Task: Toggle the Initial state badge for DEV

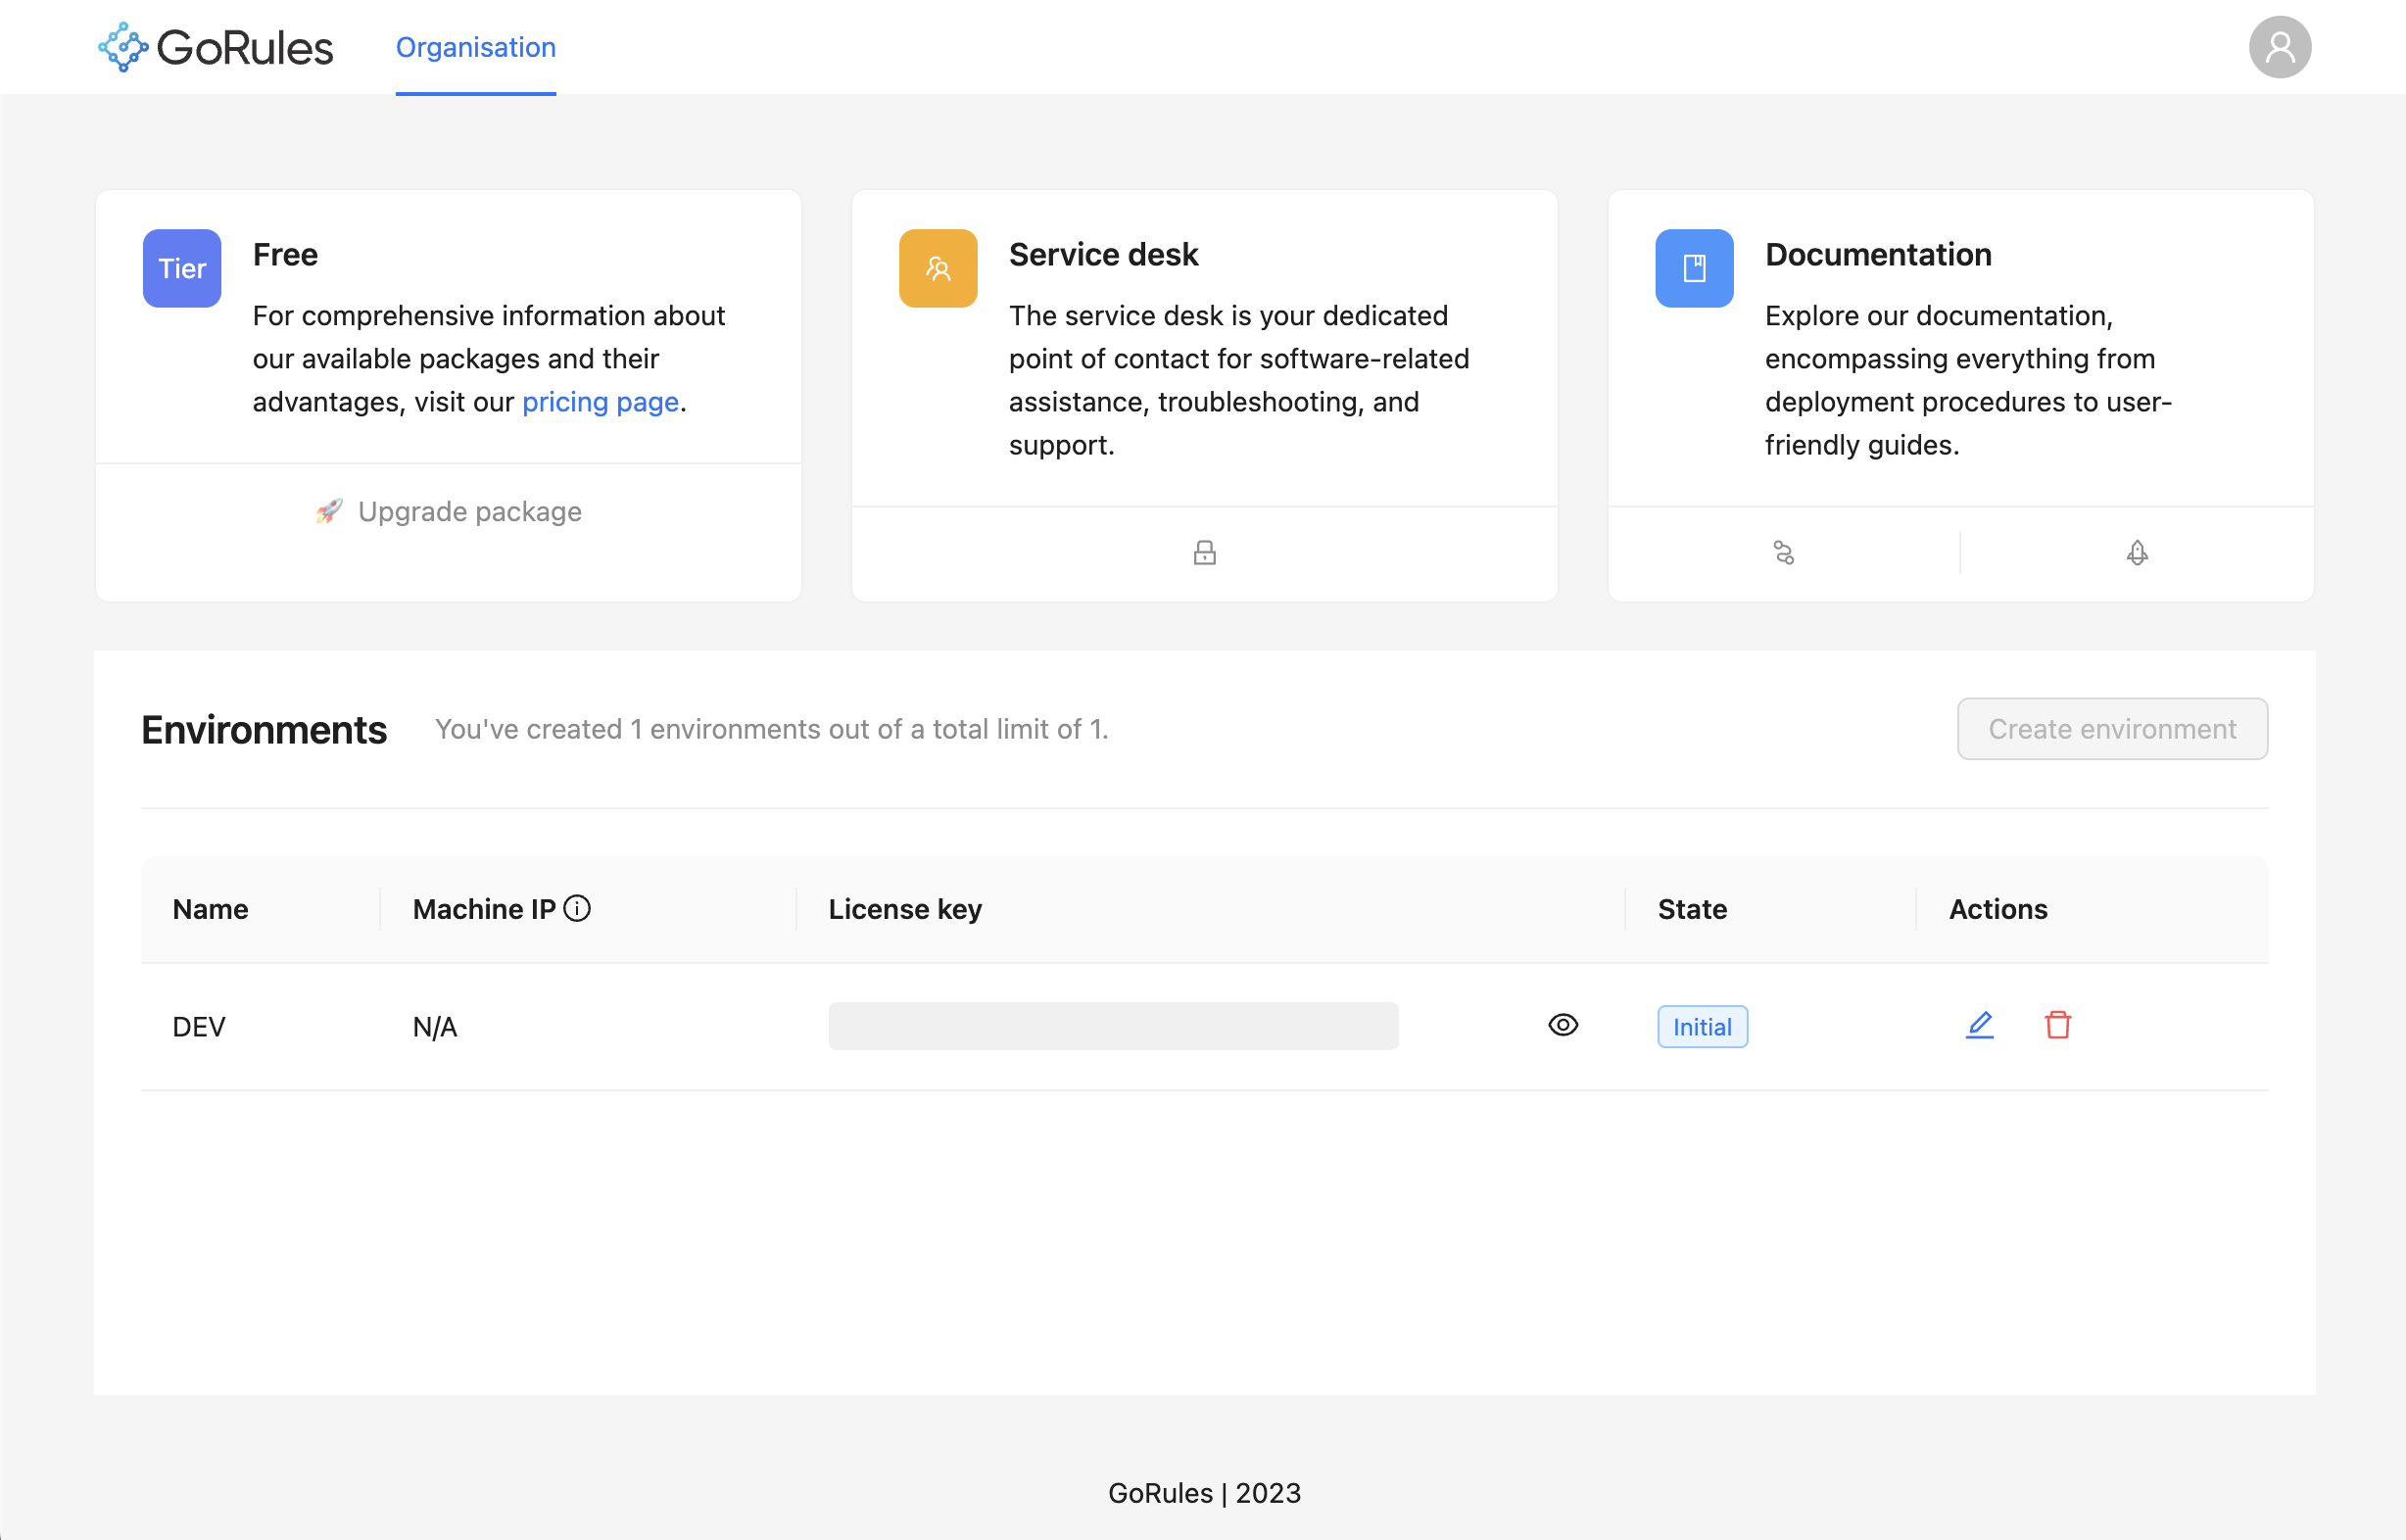Action: coord(1701,1026)
